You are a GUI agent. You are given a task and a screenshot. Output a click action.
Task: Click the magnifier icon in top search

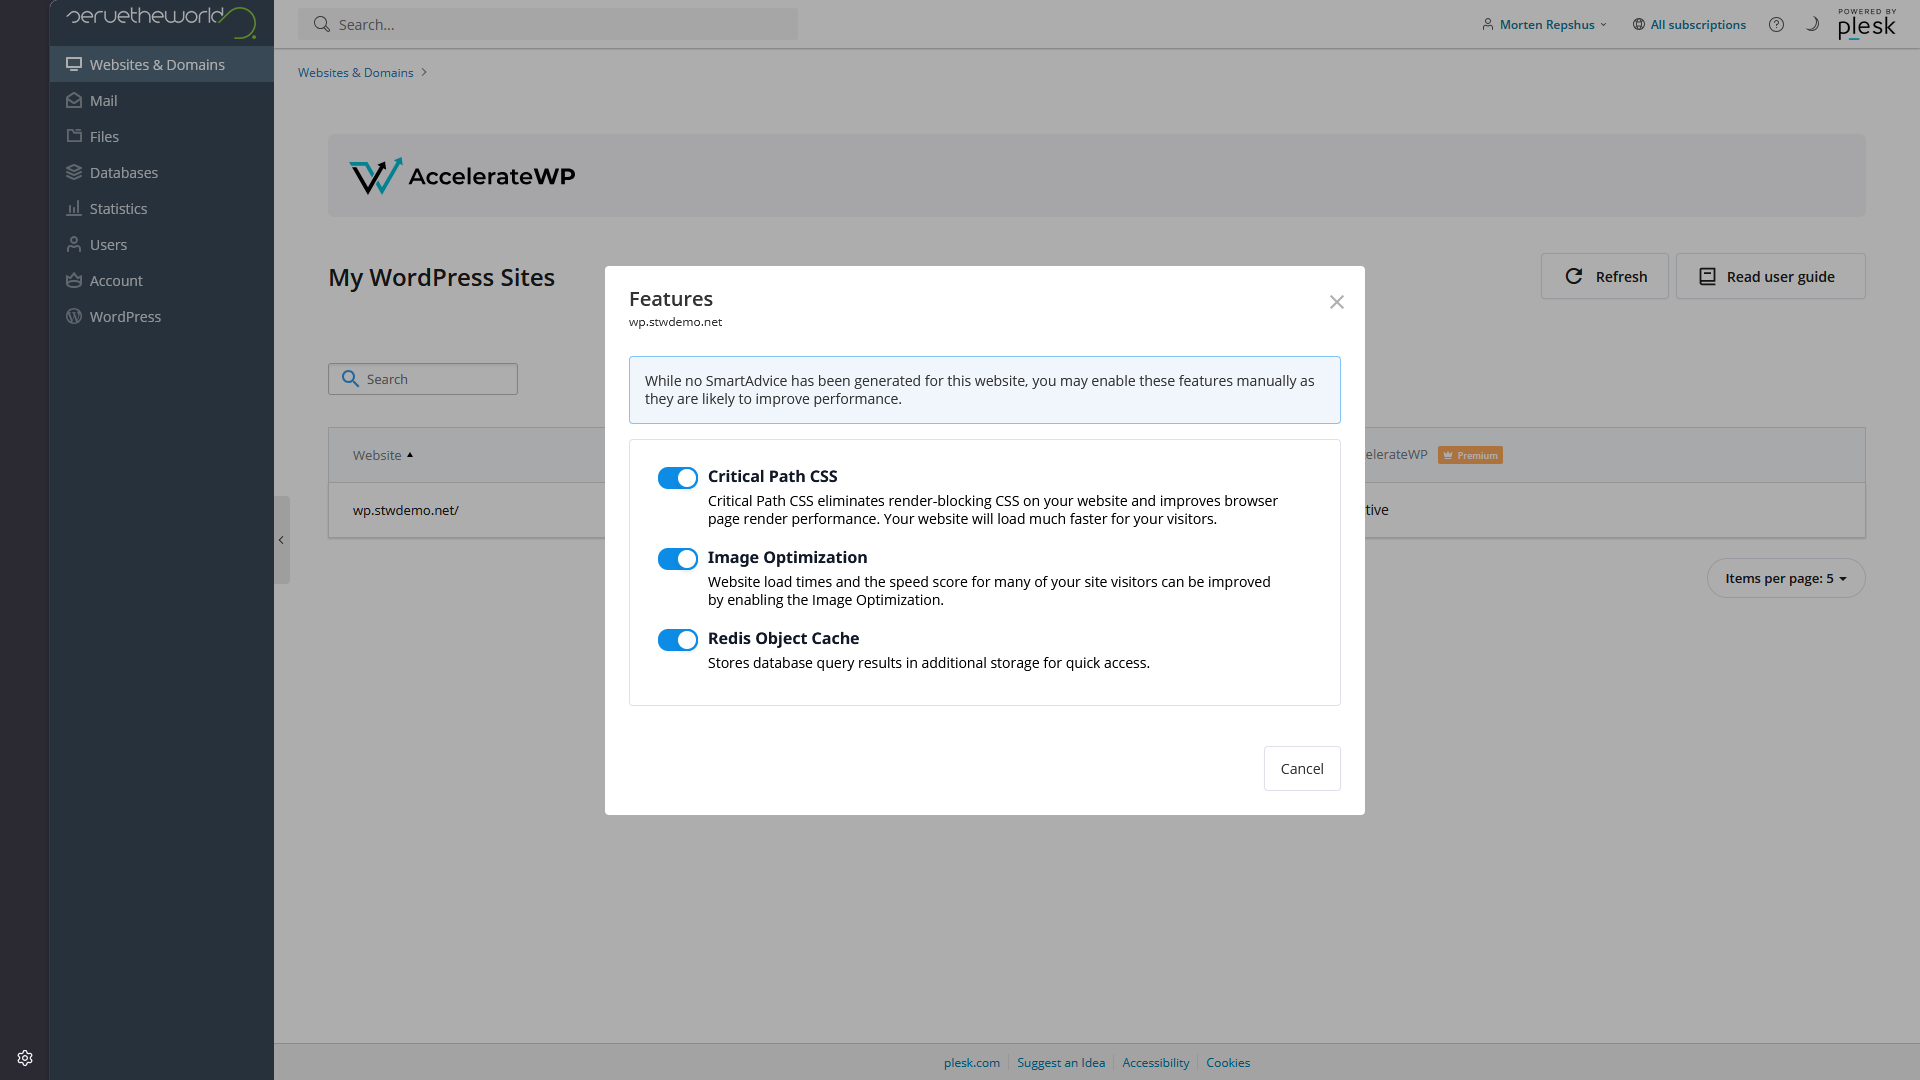[321, 24]
